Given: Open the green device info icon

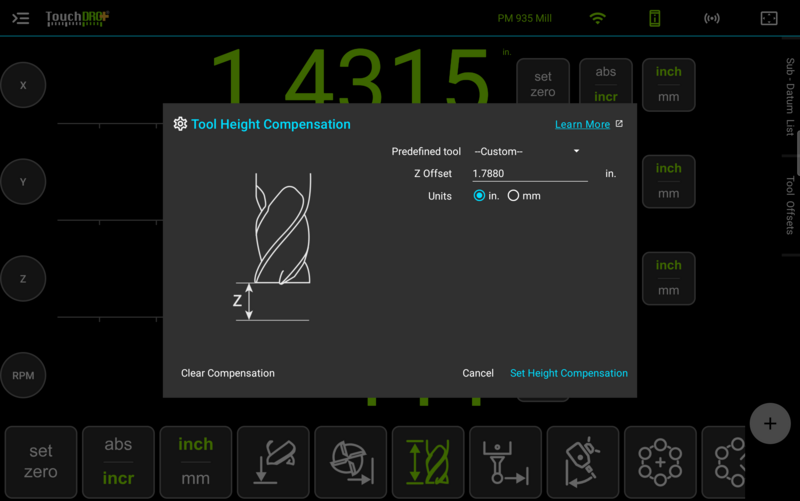Looking at the screenshot, I should click(655, 18).
